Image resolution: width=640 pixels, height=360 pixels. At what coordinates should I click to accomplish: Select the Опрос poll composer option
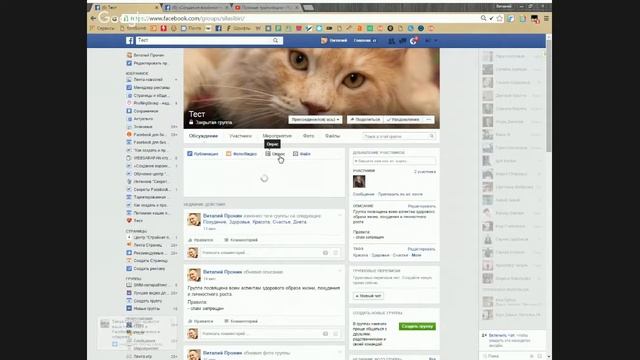point(275,154)
